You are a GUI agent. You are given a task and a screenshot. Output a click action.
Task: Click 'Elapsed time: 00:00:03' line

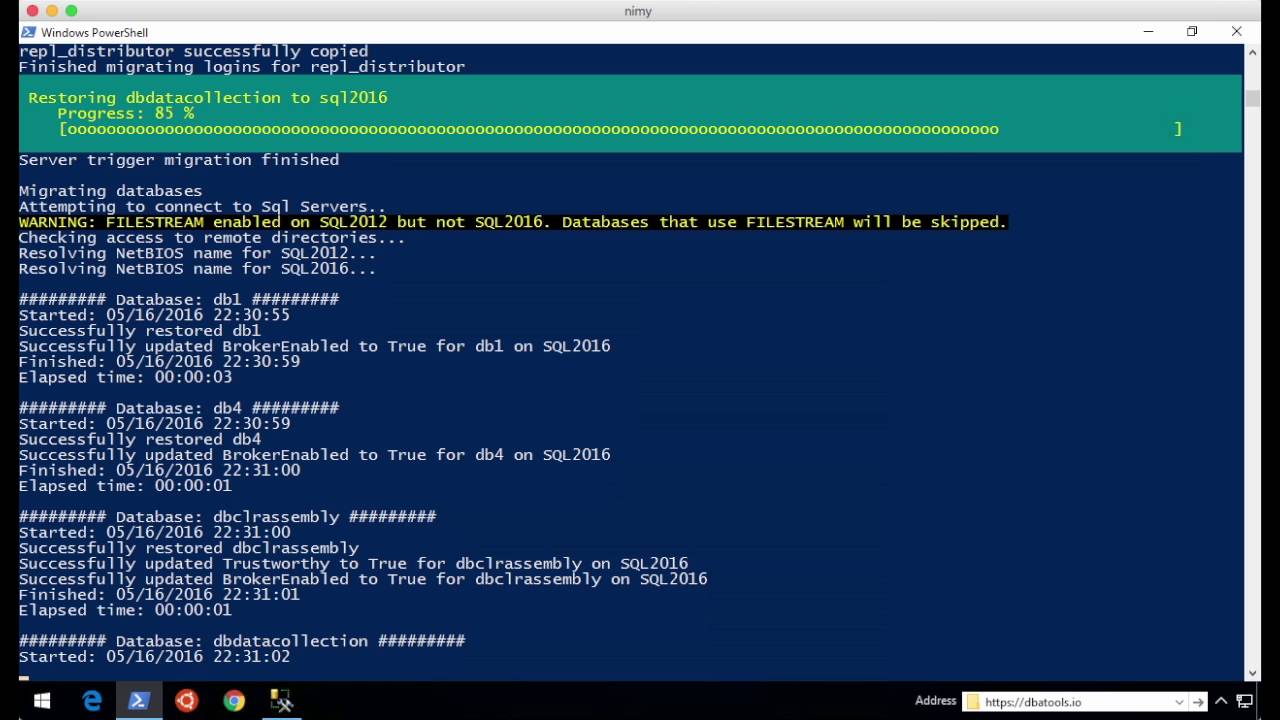pos(125,377)
